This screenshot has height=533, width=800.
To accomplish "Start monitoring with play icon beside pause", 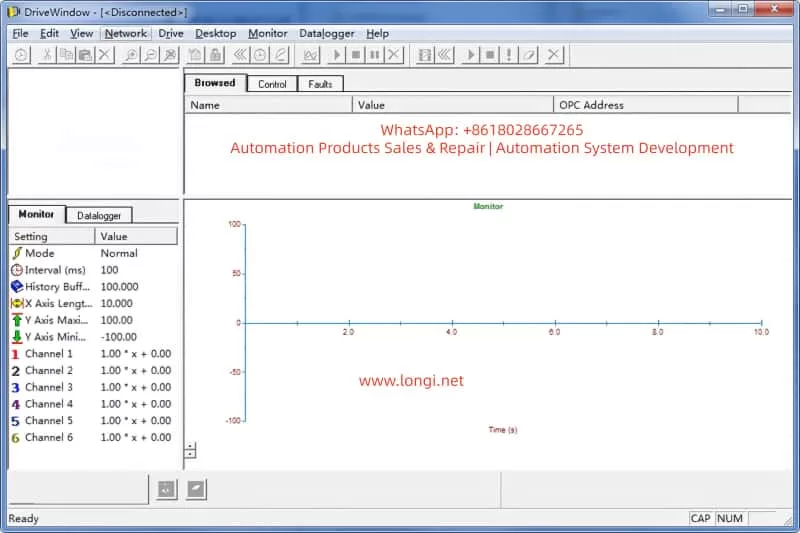I will coord(336,55).
